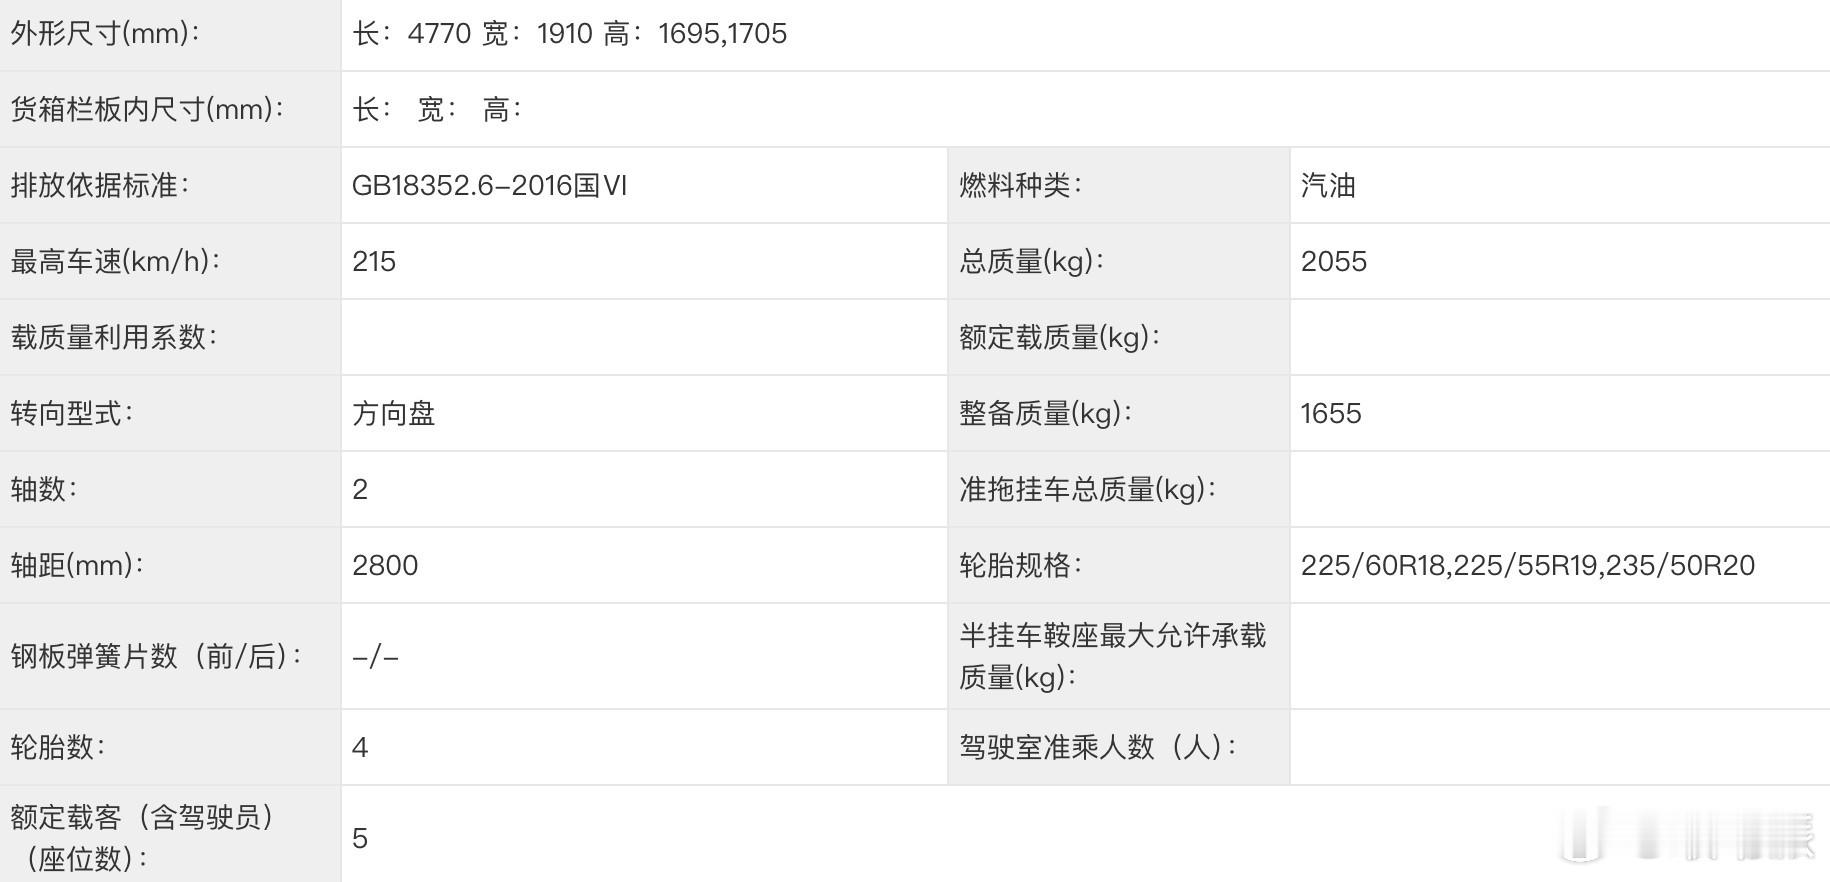Click the tire spec 225/60R18,225/55R19,235/50R20
The width and height of the screenshot is (1830, 882).
pyautogui.click(x=1528, y=565)
